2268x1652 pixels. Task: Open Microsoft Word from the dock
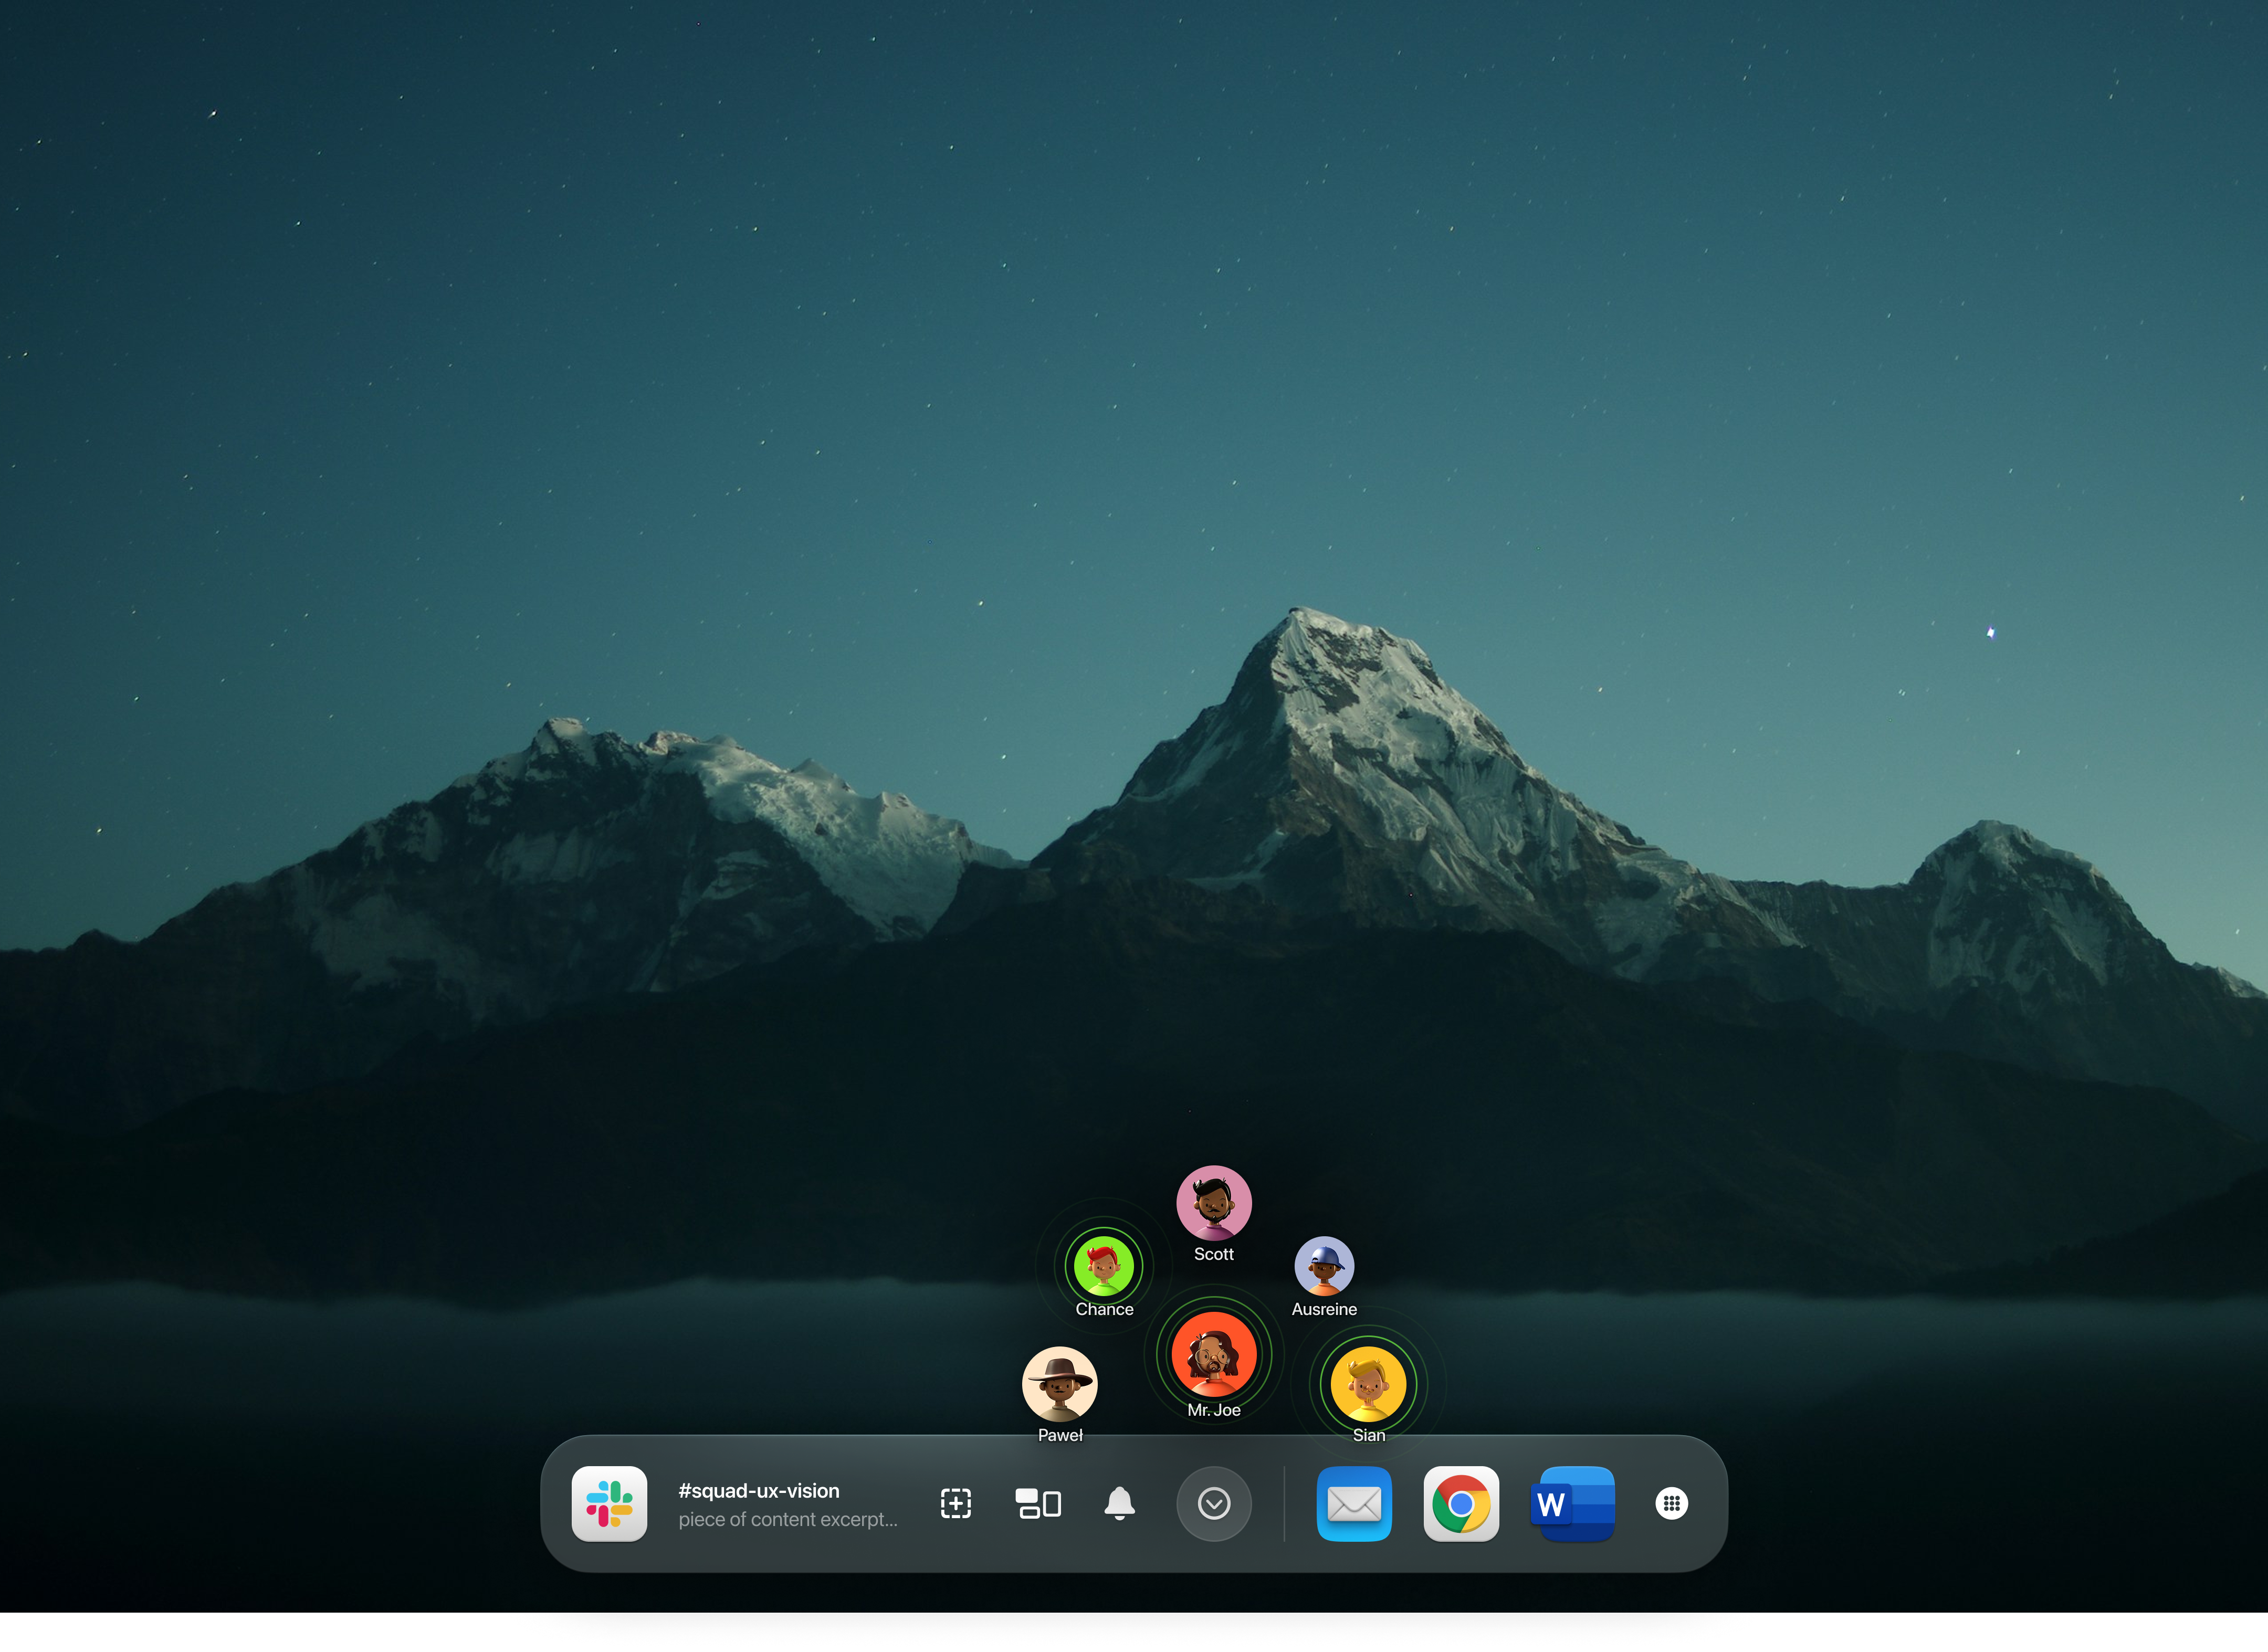click(x=1571, y=1504)
